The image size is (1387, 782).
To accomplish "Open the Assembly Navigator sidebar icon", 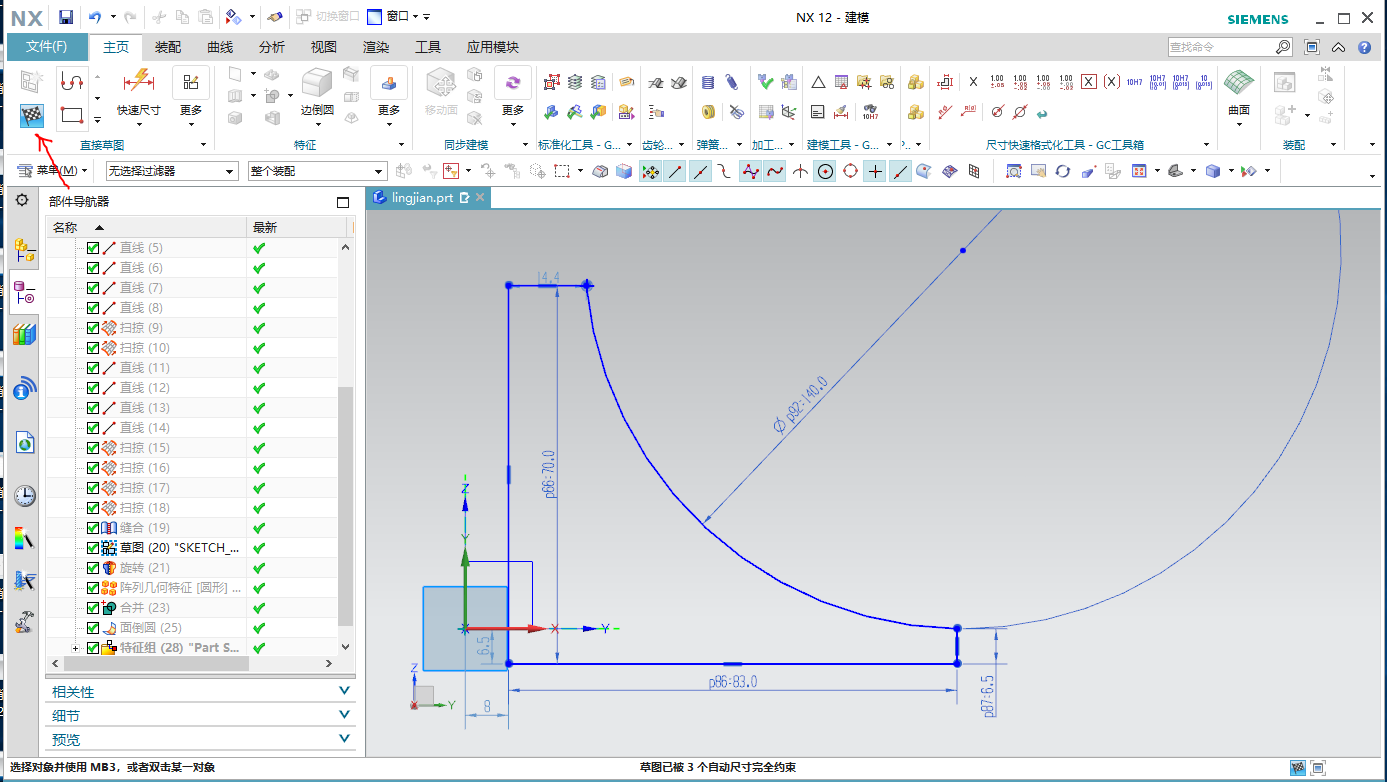I will pyautogui.click(x=25, y=251).
